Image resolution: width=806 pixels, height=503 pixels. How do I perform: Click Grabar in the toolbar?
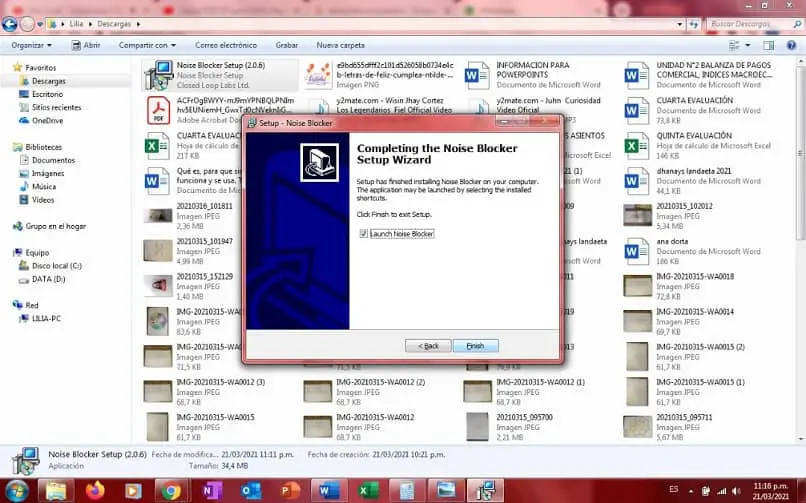tap(286, 45)
